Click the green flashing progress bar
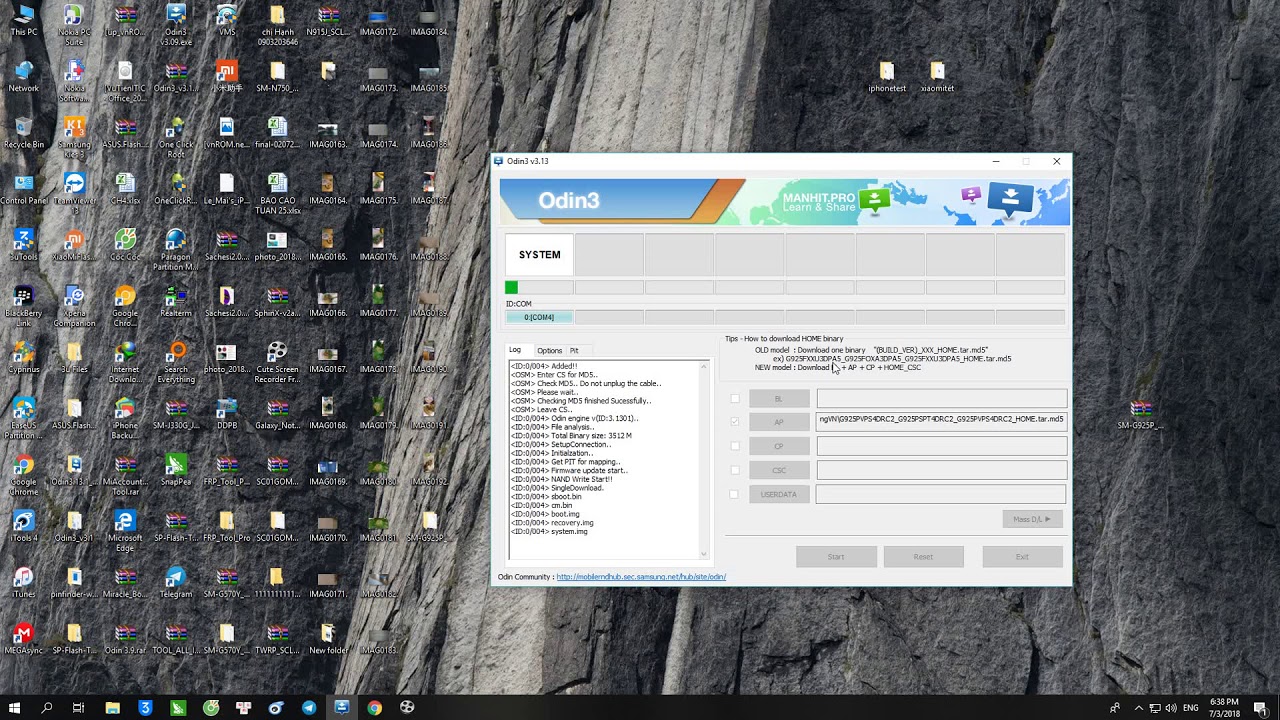The image size is (1280, 720). pos(540,288)
